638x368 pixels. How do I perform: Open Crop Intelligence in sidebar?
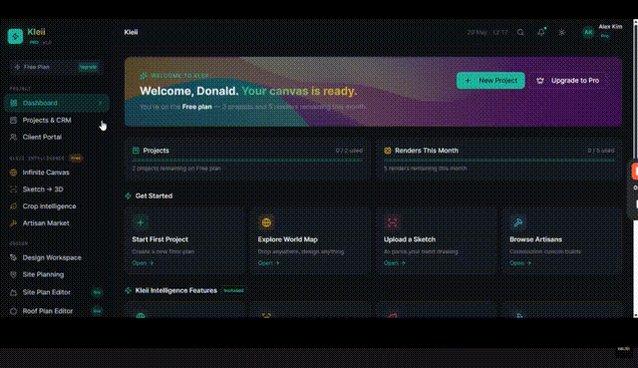(57, 206)
